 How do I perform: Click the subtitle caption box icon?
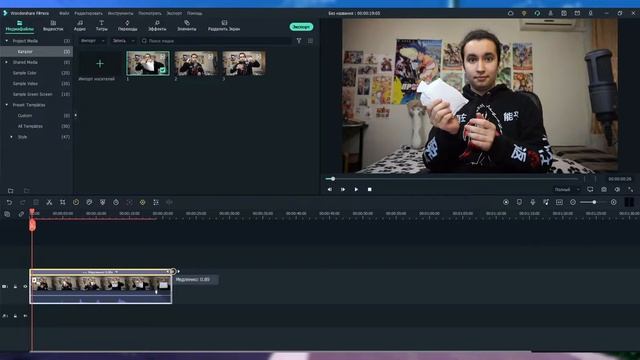[559, 202]
